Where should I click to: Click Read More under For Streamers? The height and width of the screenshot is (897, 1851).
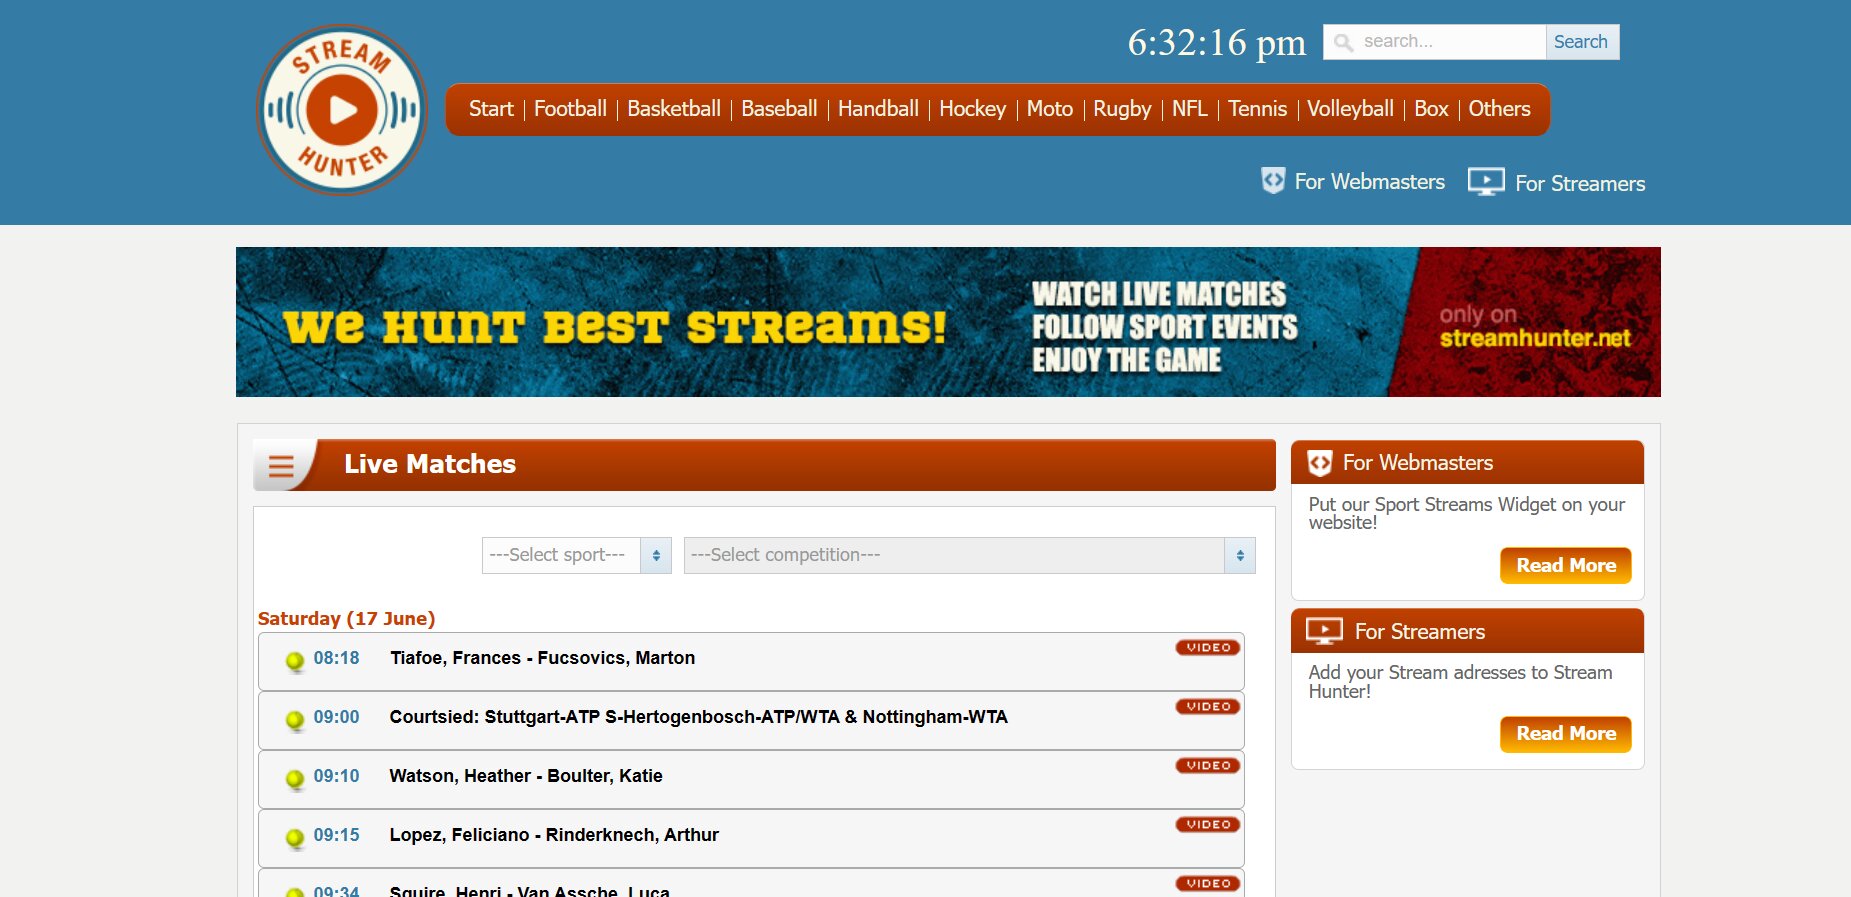[x=1566, y=733]
